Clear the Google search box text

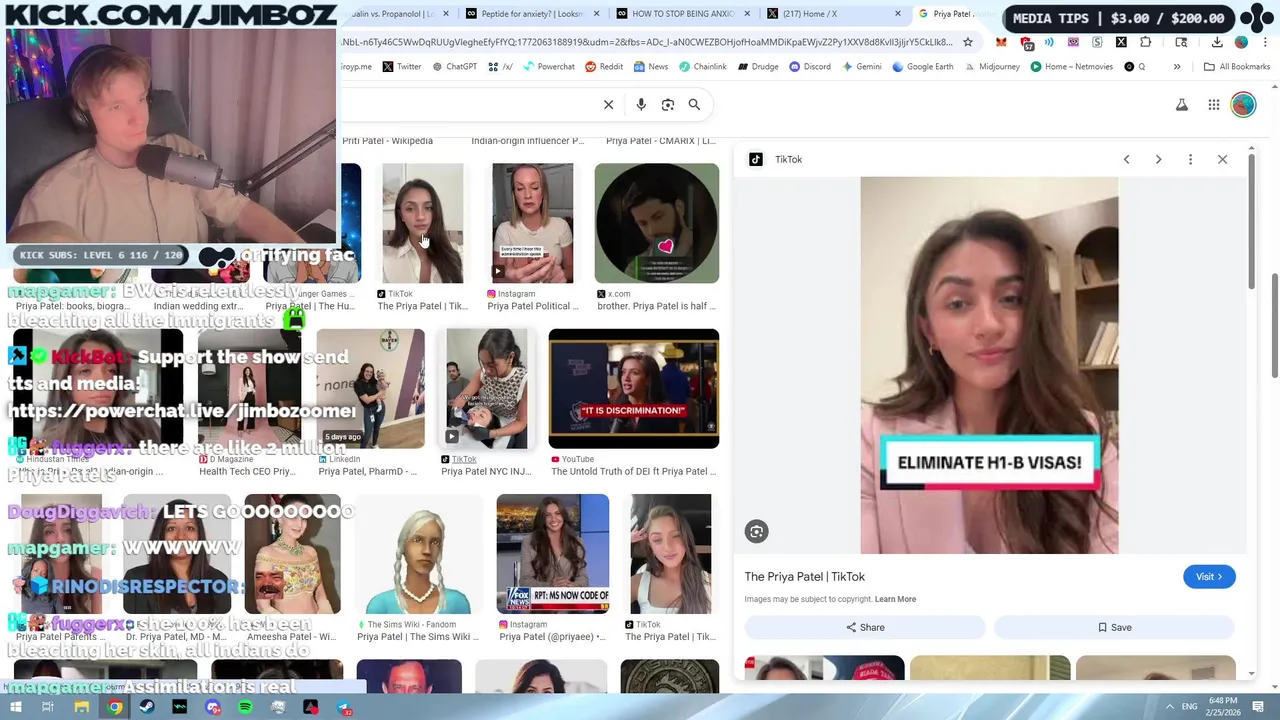coord(608,104)
